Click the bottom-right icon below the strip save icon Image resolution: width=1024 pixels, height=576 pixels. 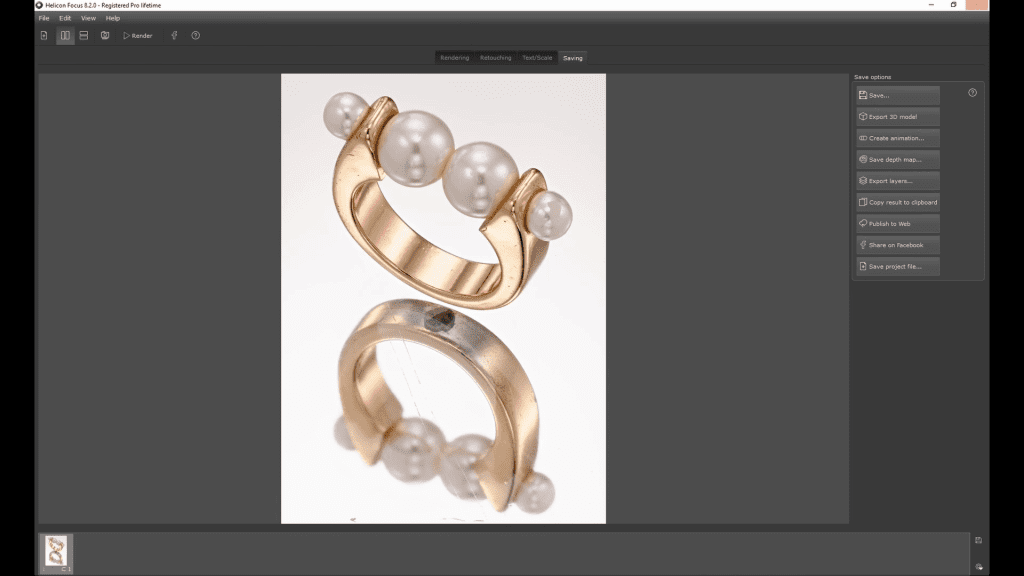click(978, 567)
